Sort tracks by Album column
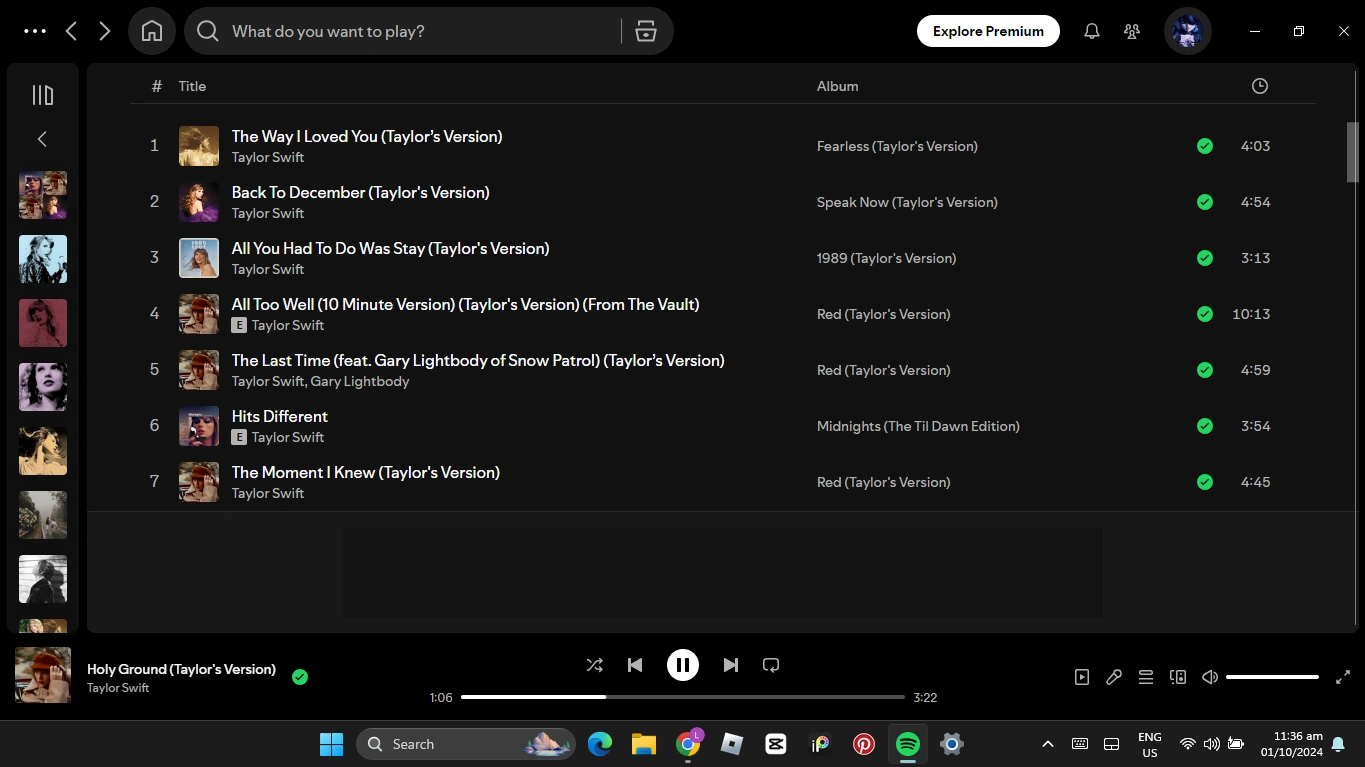 837,86
